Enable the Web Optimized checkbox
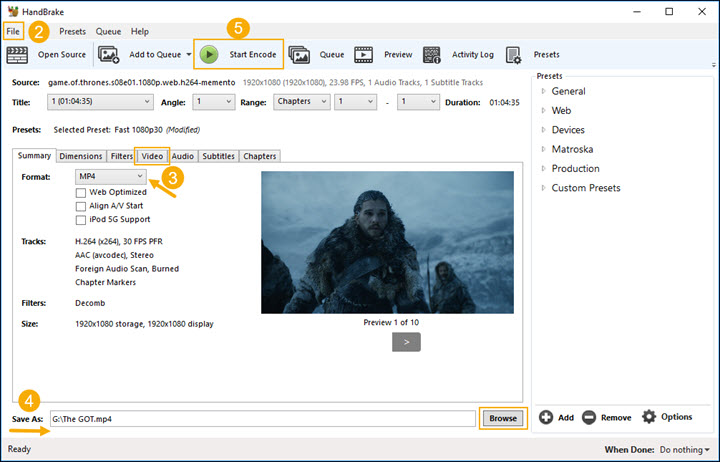720x462 pixels. point(81,192)
